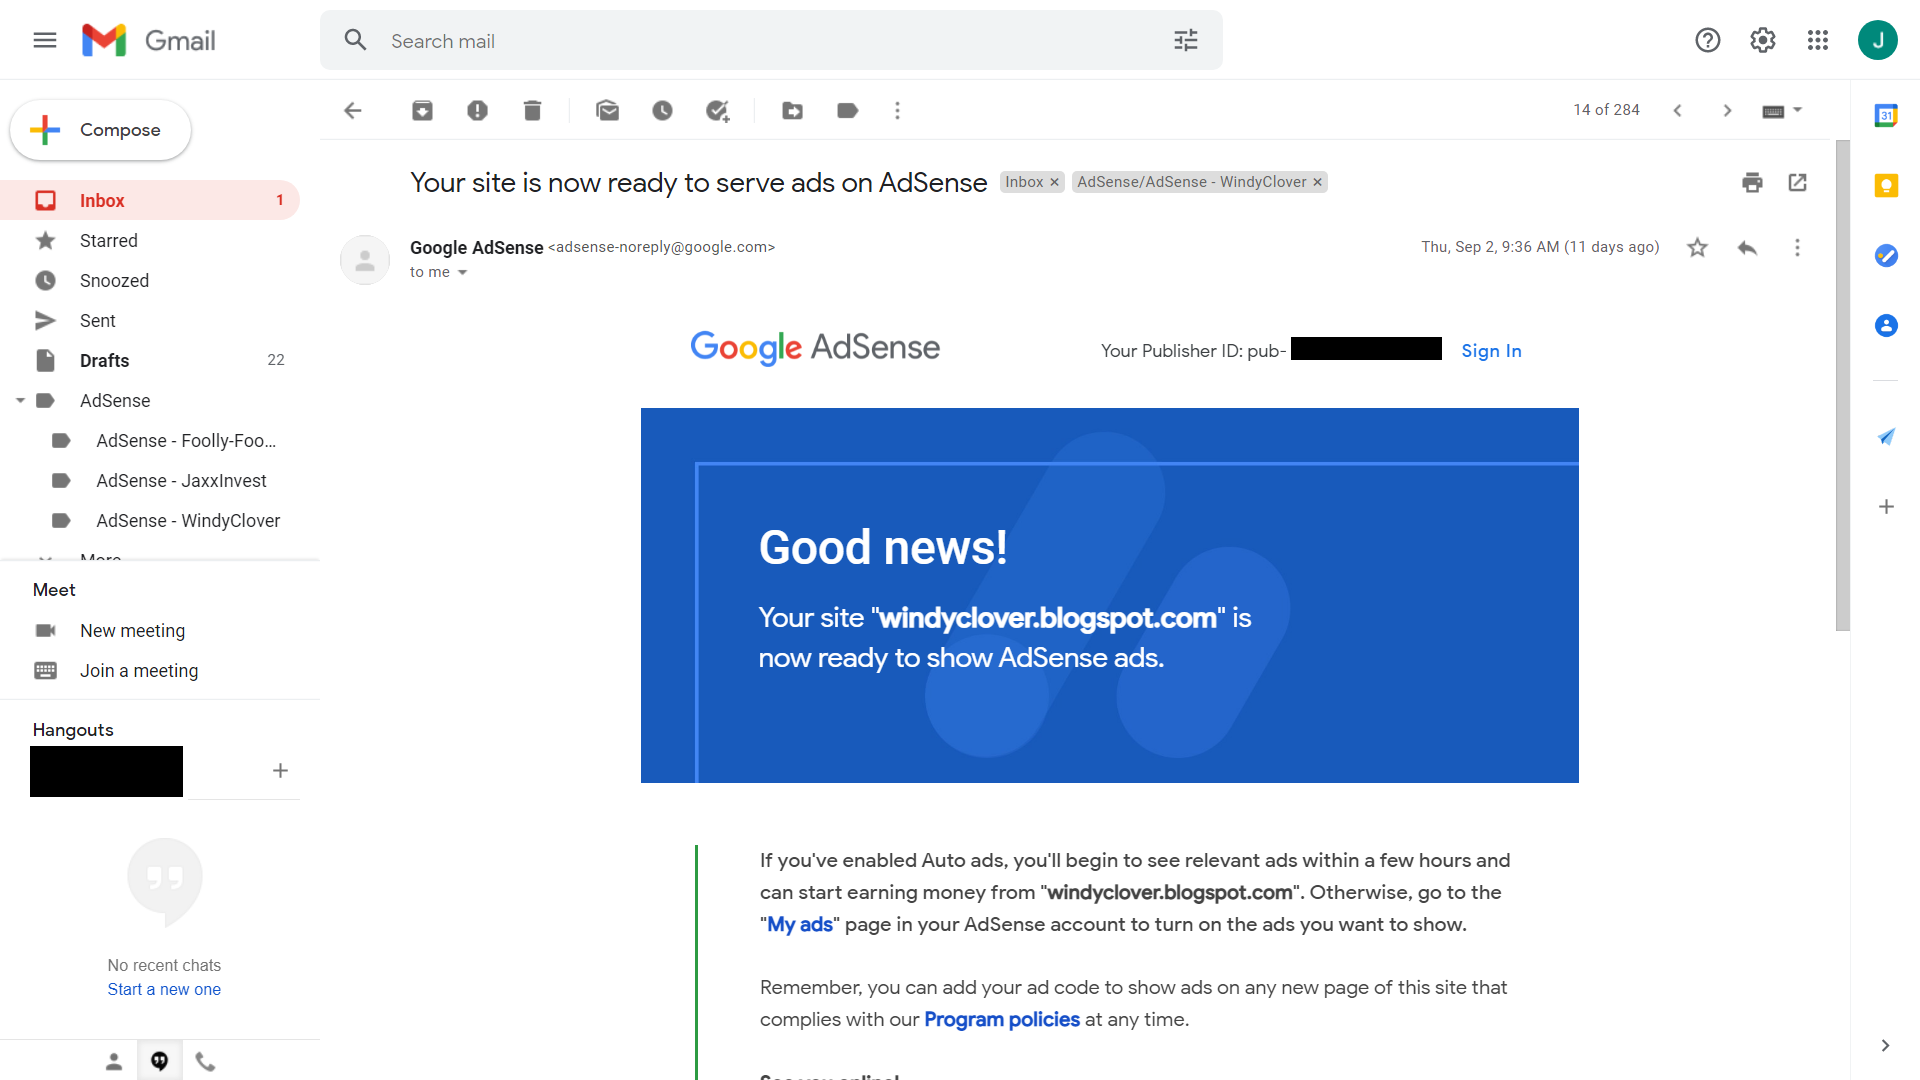Select the AdSense - WindyClover label
This screenshot has width=1920, height=1080.
(189, 520)
